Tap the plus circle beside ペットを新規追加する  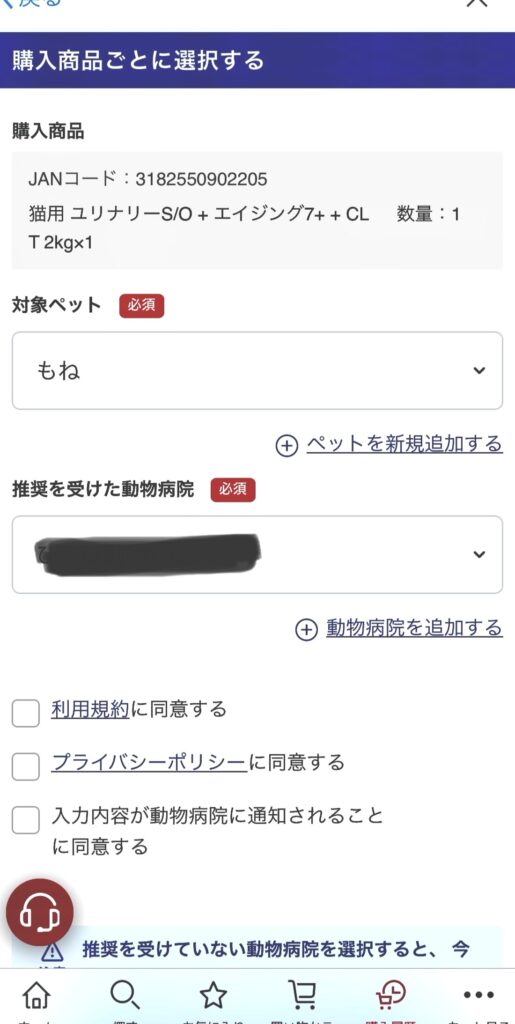click(x=287, y=446)
